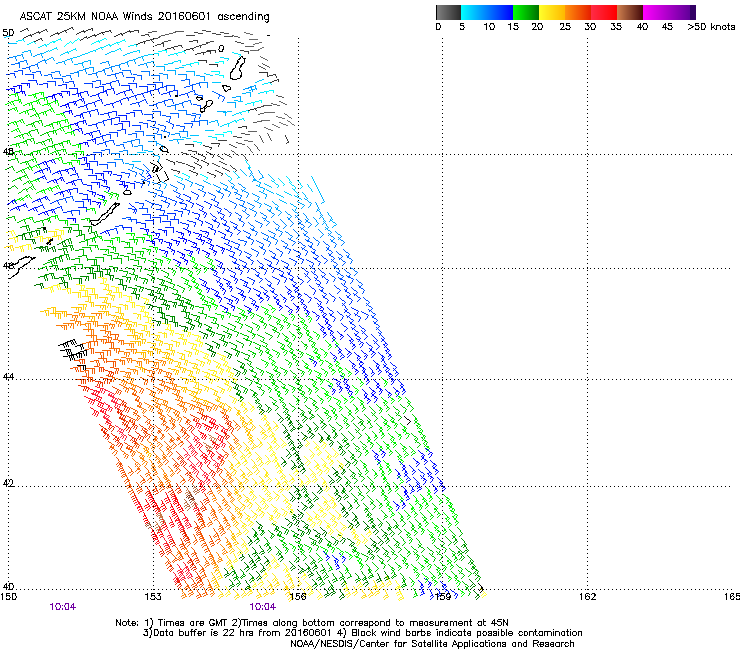
Task: Click the longitude label '162'
Action: click(588, 597)
